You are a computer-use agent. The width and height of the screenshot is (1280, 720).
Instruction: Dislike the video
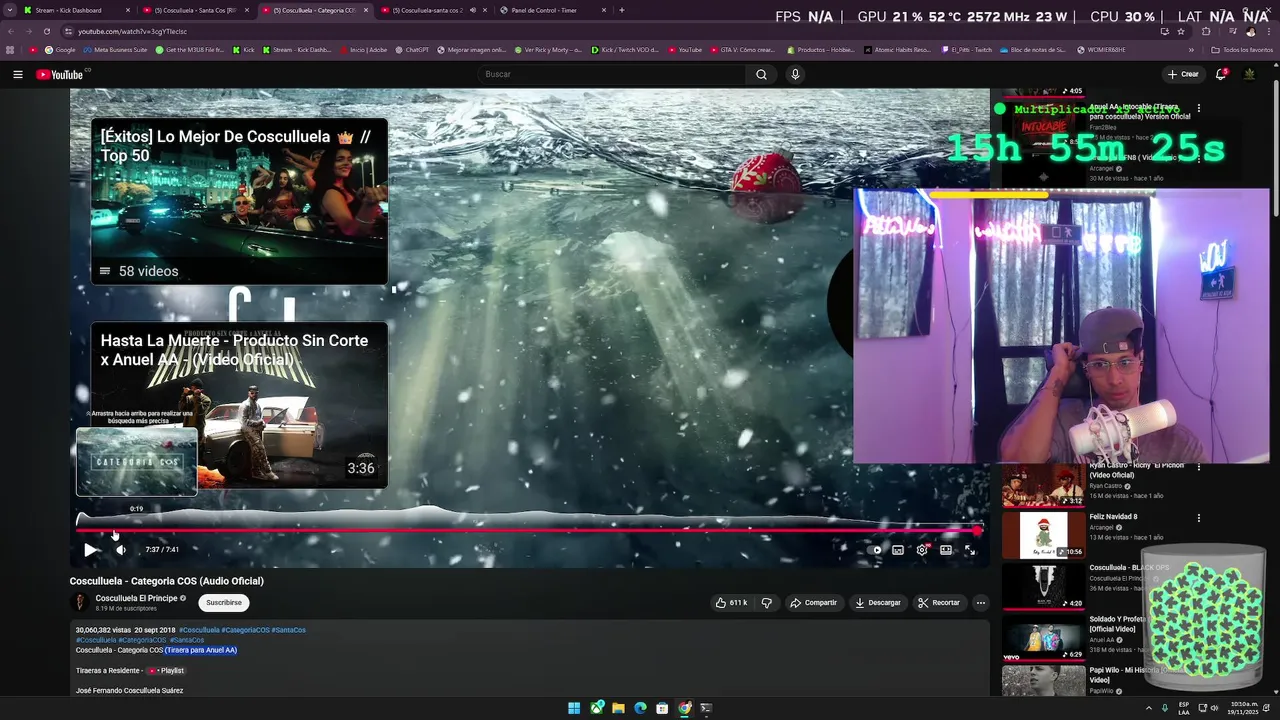tap(767, 603)
